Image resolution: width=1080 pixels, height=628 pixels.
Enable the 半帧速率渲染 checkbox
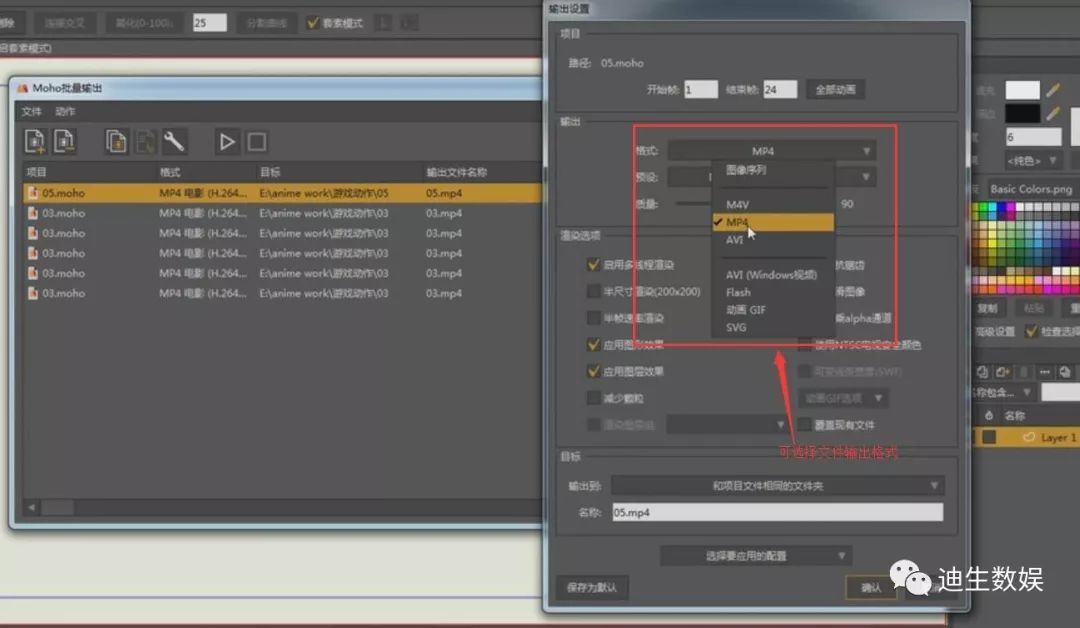[x=593, y=317]
